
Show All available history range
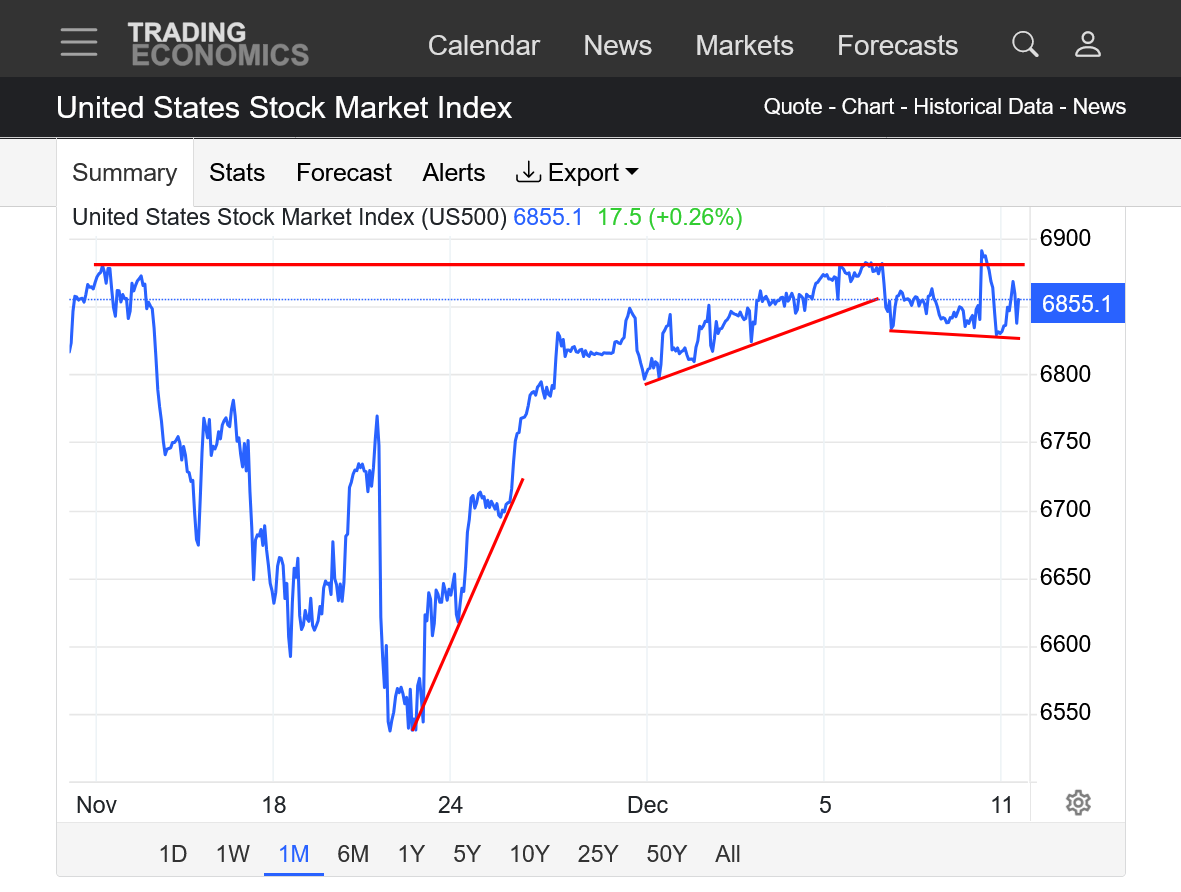[728, 854]
